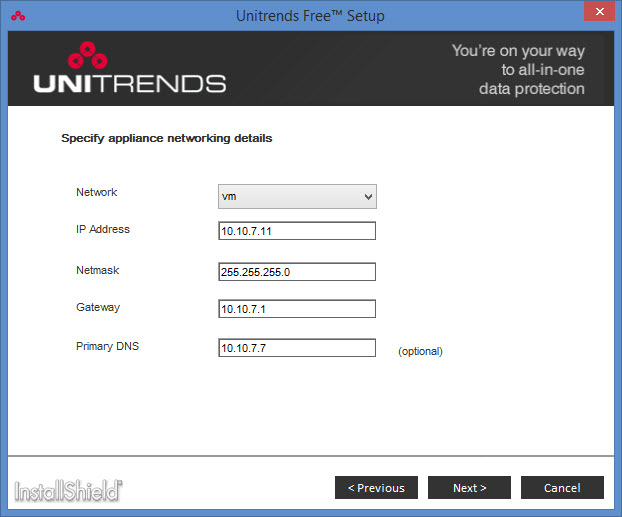Click the 'Netmask' label
This screenshot has height=517, width=622.
(x=98, y=270)
